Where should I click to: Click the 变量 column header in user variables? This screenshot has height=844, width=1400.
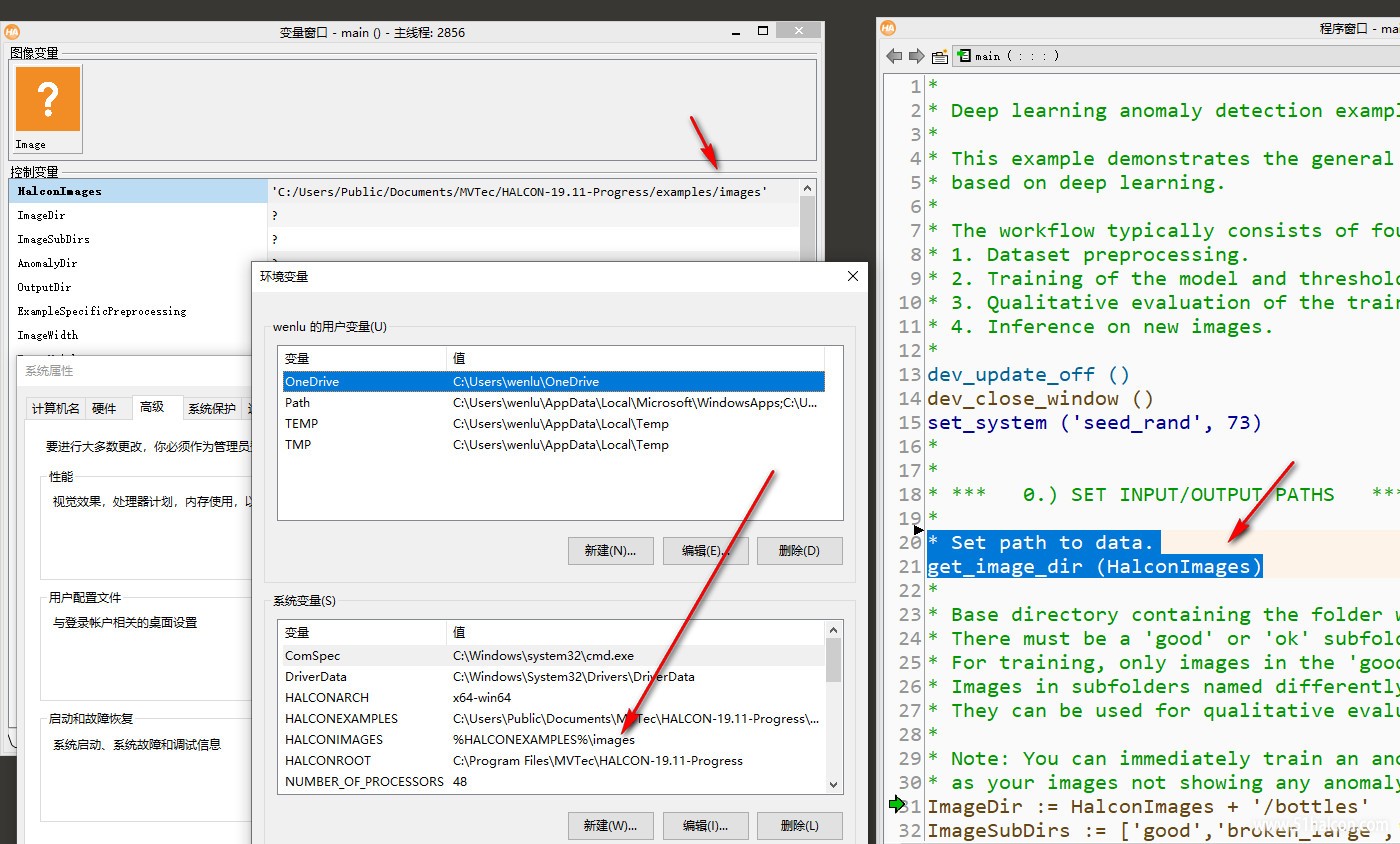[364, 358]
